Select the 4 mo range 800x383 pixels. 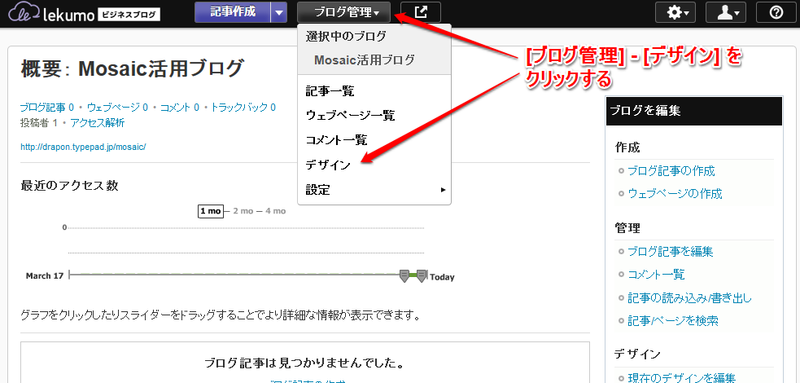point(276,211)
